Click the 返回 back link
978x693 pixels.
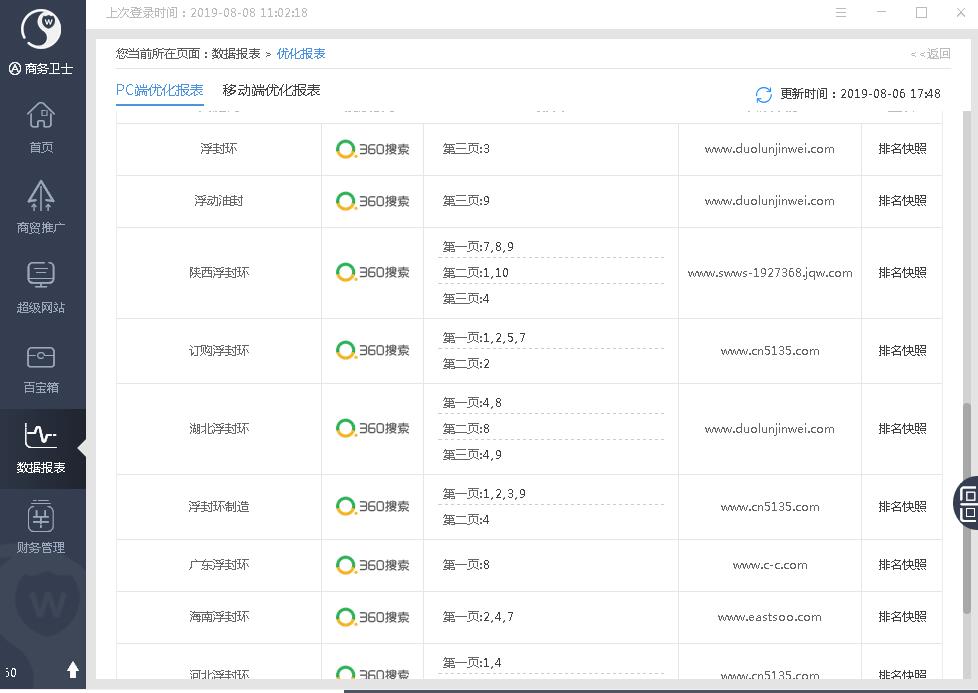point(930,54)
